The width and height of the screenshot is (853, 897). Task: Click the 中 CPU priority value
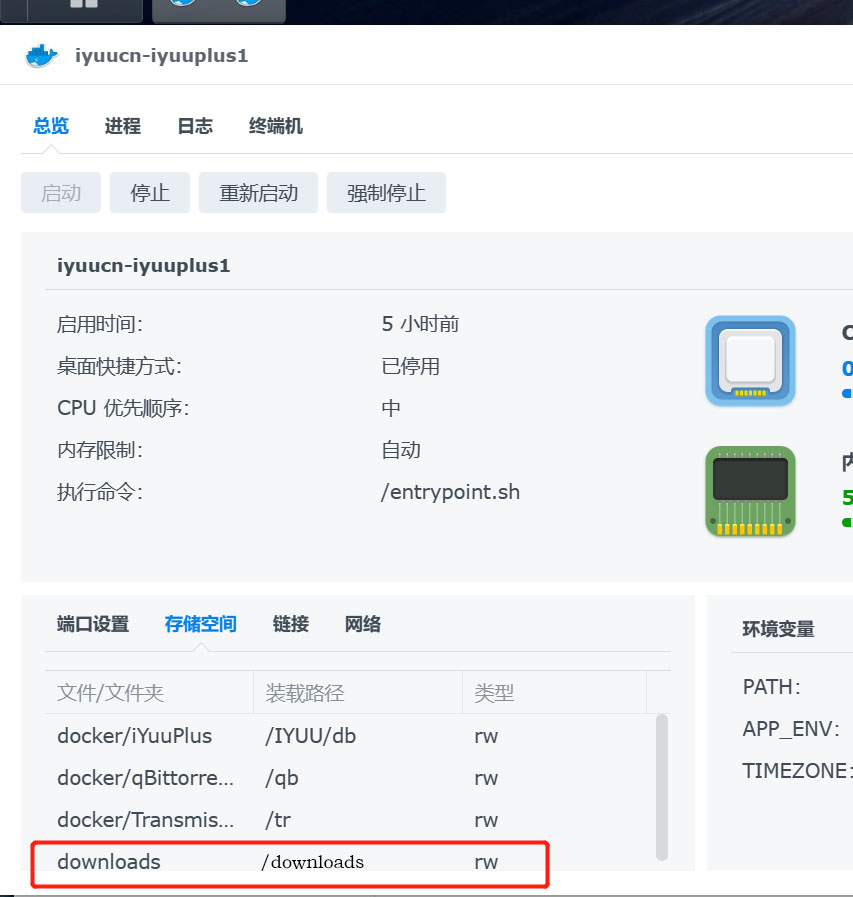pyautogui.click(x=391, y=408)
